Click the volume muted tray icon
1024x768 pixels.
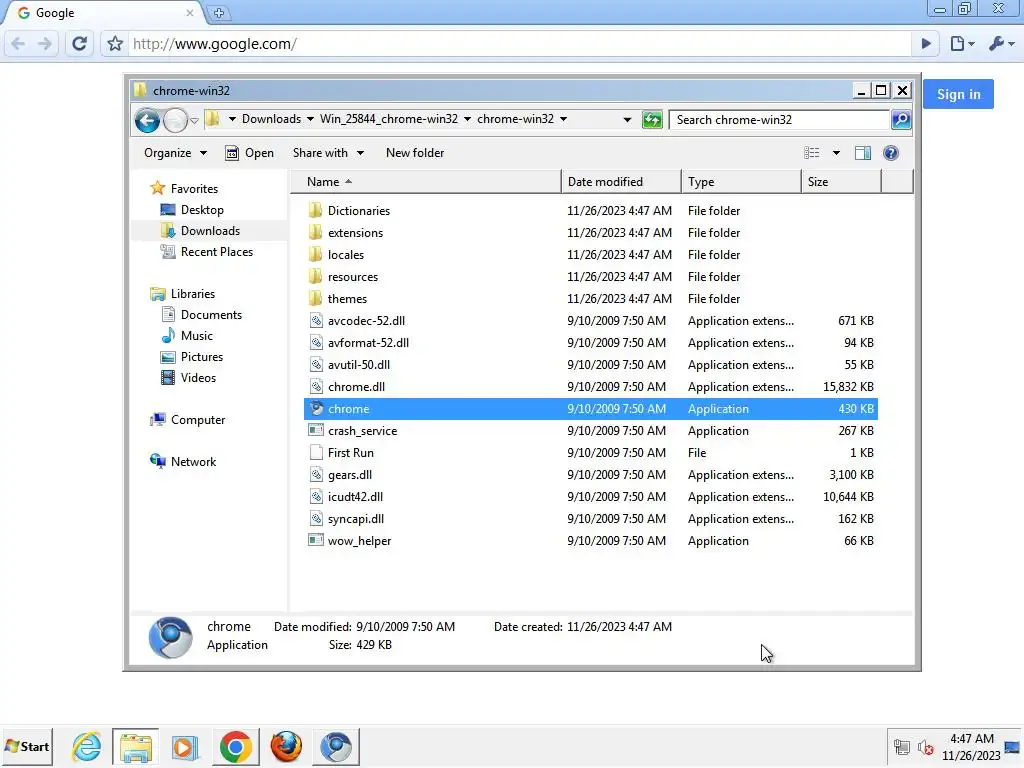925,748
